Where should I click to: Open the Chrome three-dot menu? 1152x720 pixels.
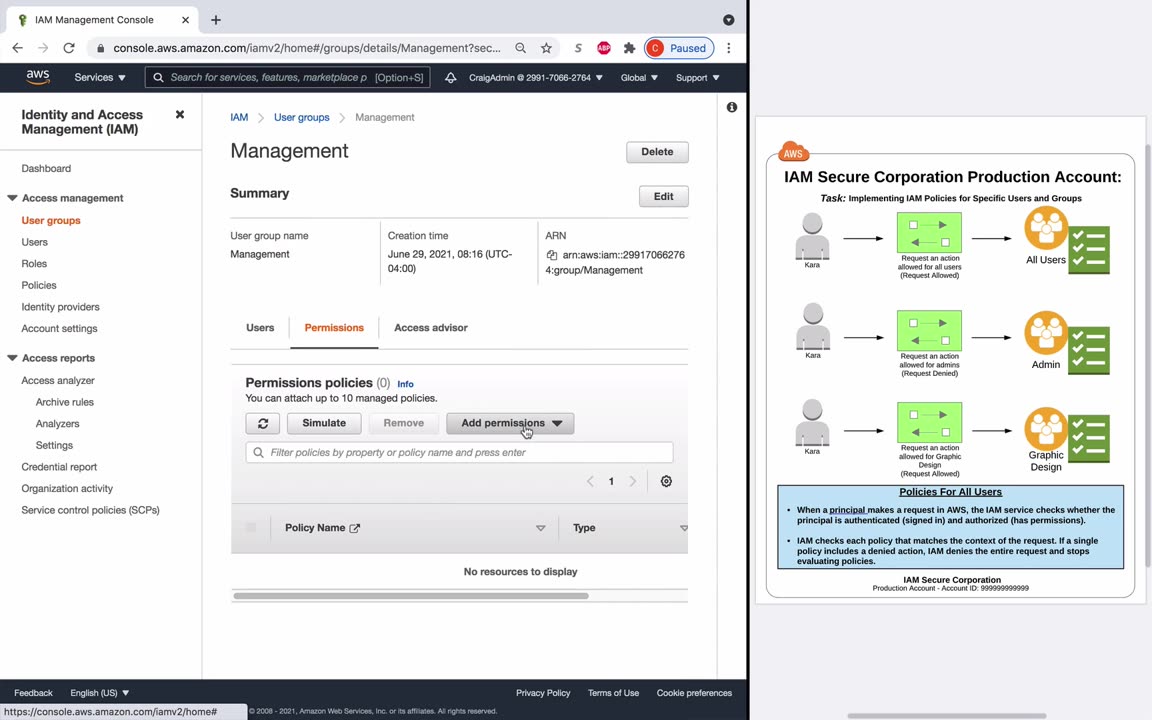click(x=728, y=48)
